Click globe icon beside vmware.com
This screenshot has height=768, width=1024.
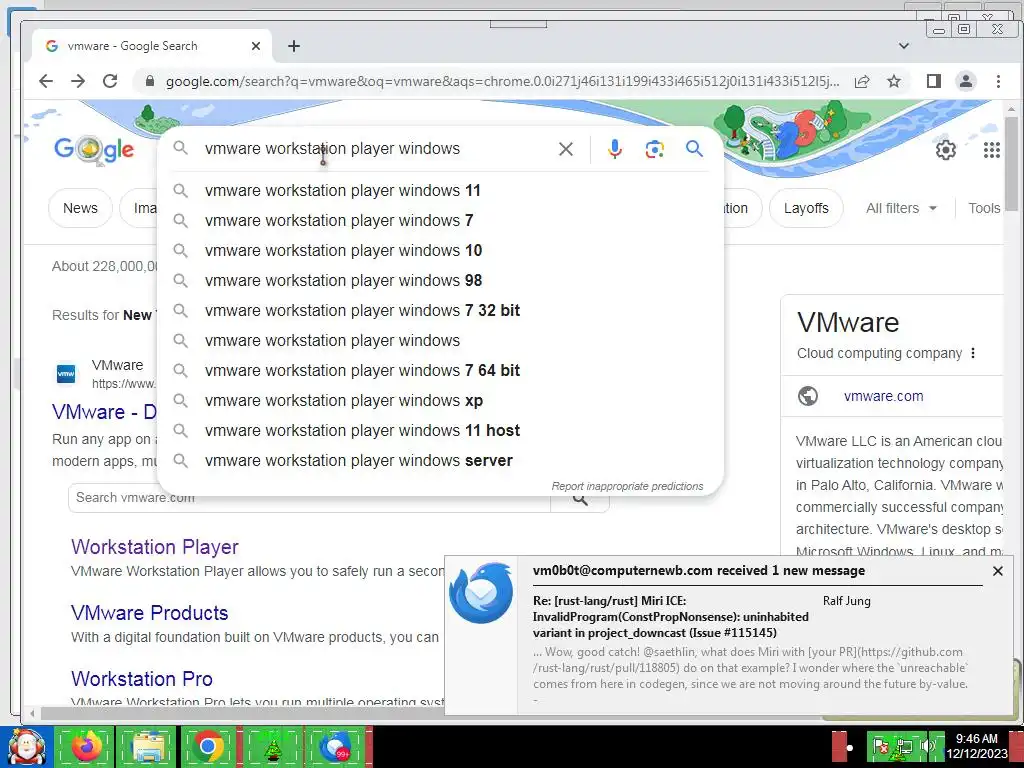pos(808,396)
